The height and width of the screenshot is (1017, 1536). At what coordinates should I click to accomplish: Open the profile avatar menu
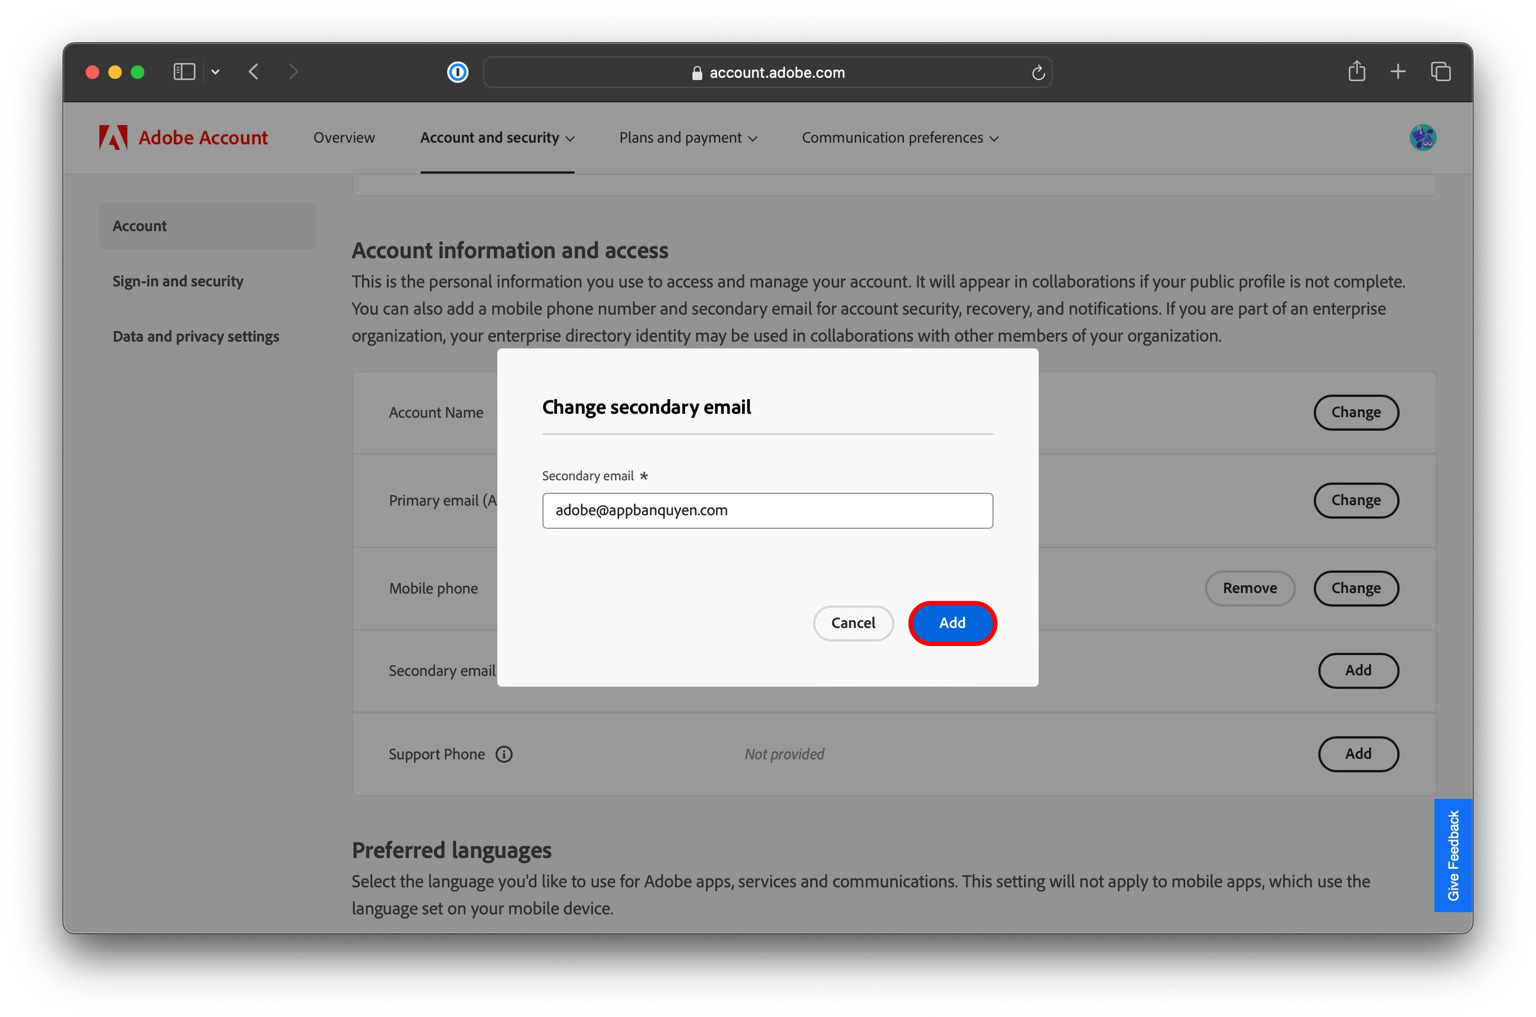click(1422, 138)
